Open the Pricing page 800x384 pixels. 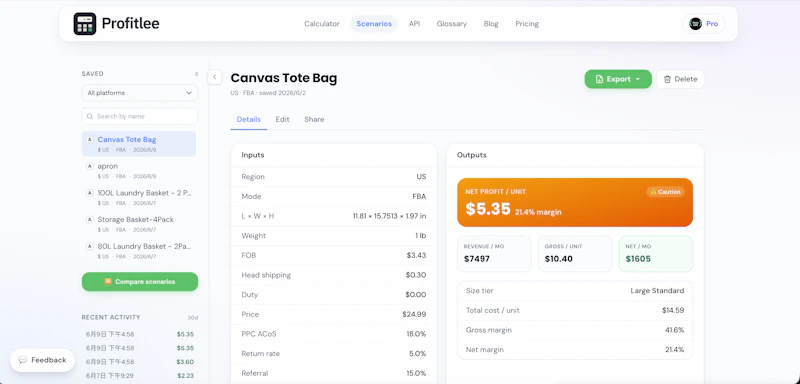click(x=527, y=23)
